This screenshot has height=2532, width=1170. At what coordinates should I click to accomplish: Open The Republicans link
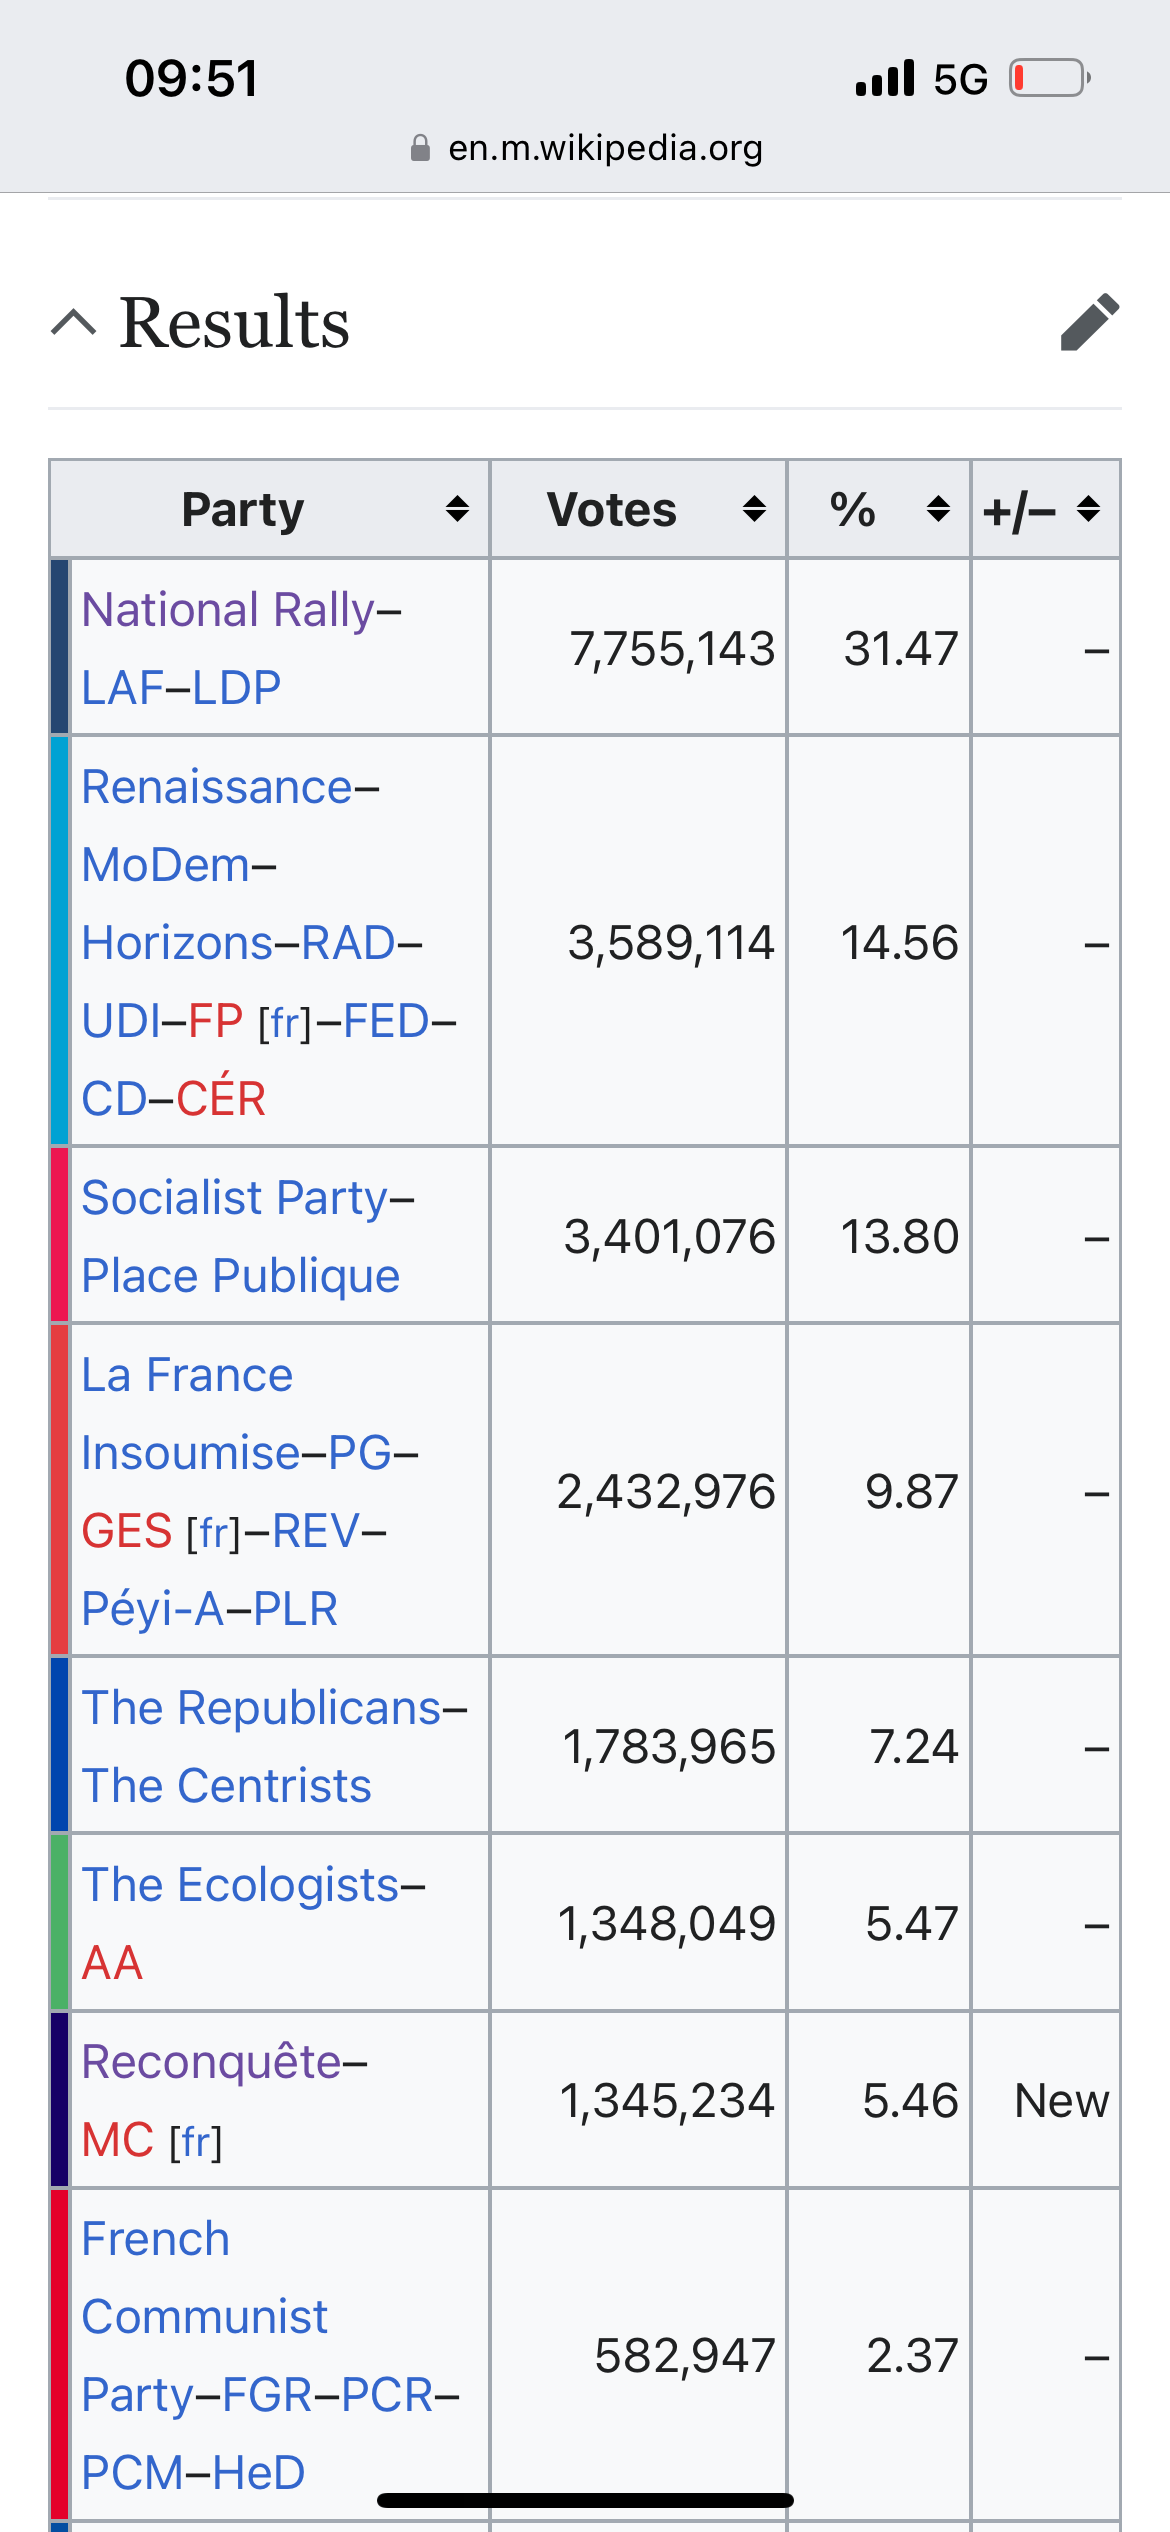(261, 1708)
